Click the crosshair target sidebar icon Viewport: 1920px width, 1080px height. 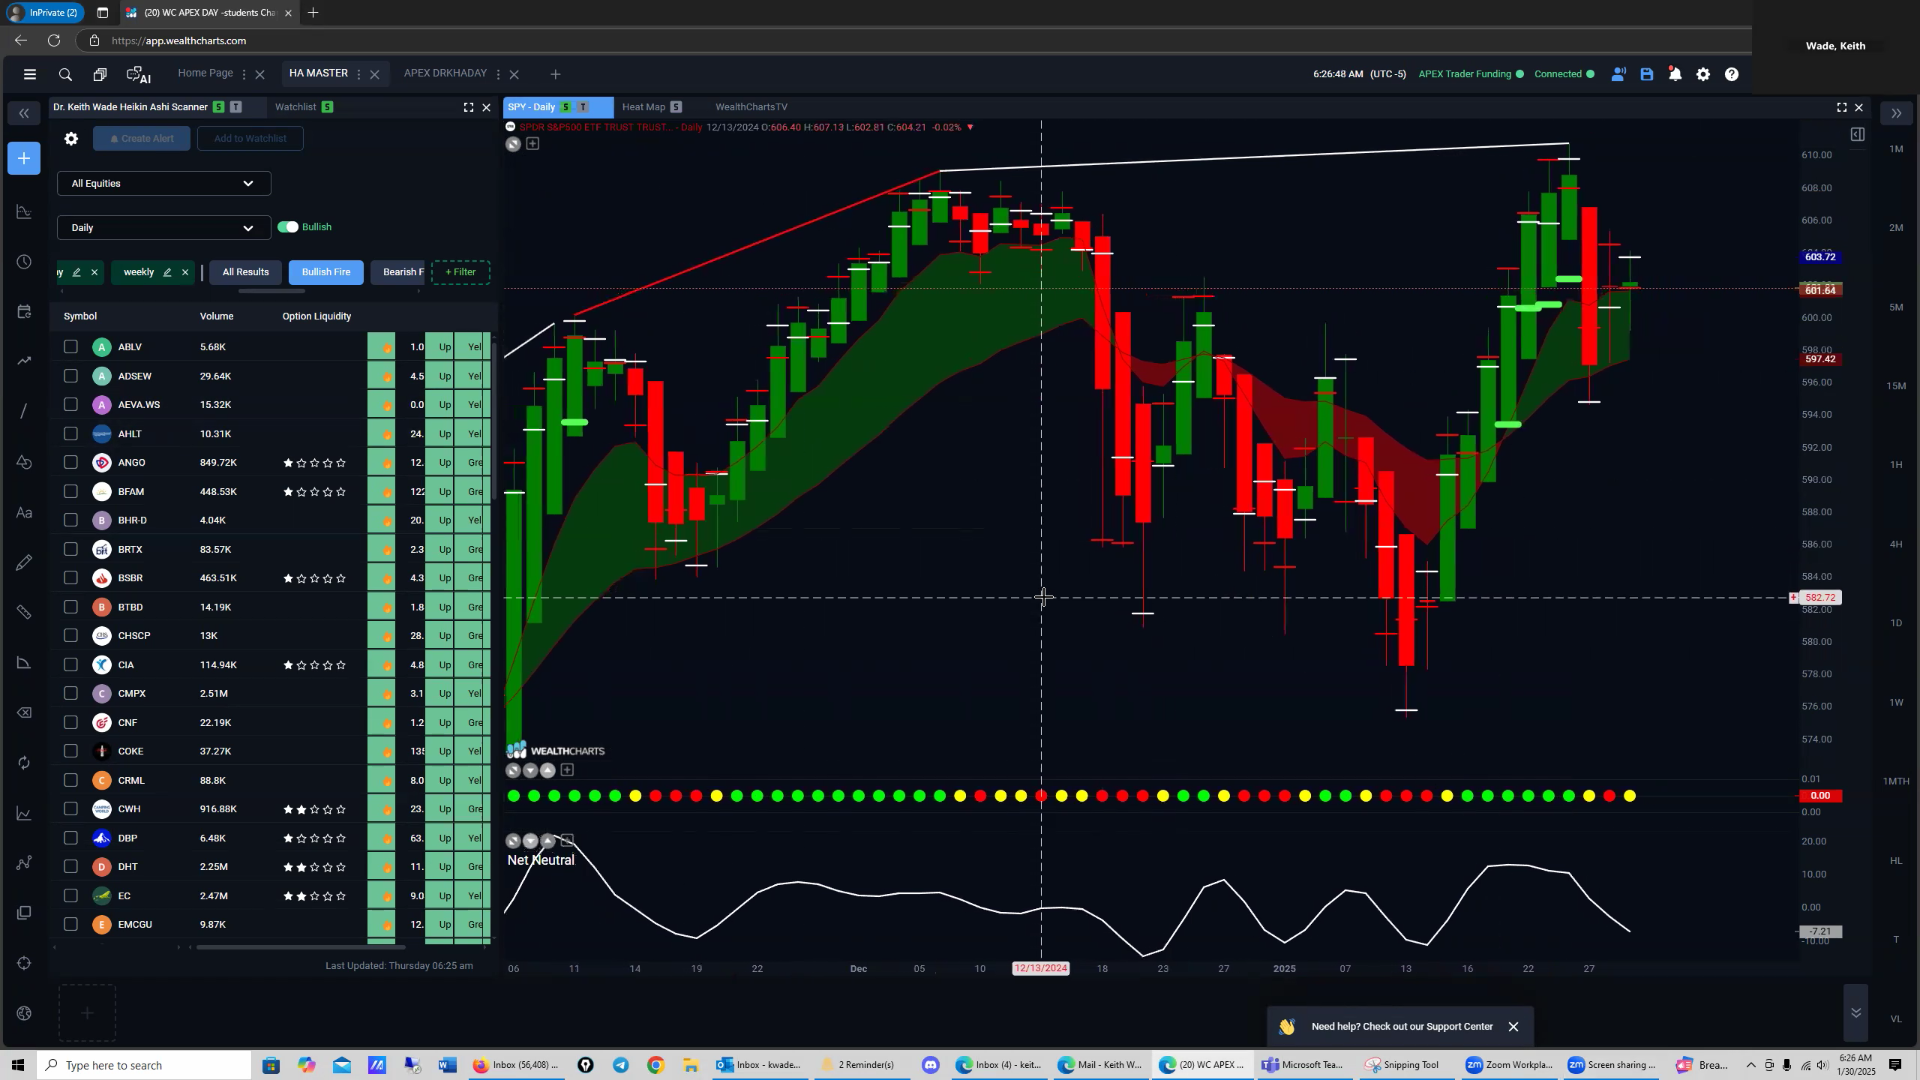(24, 963)
